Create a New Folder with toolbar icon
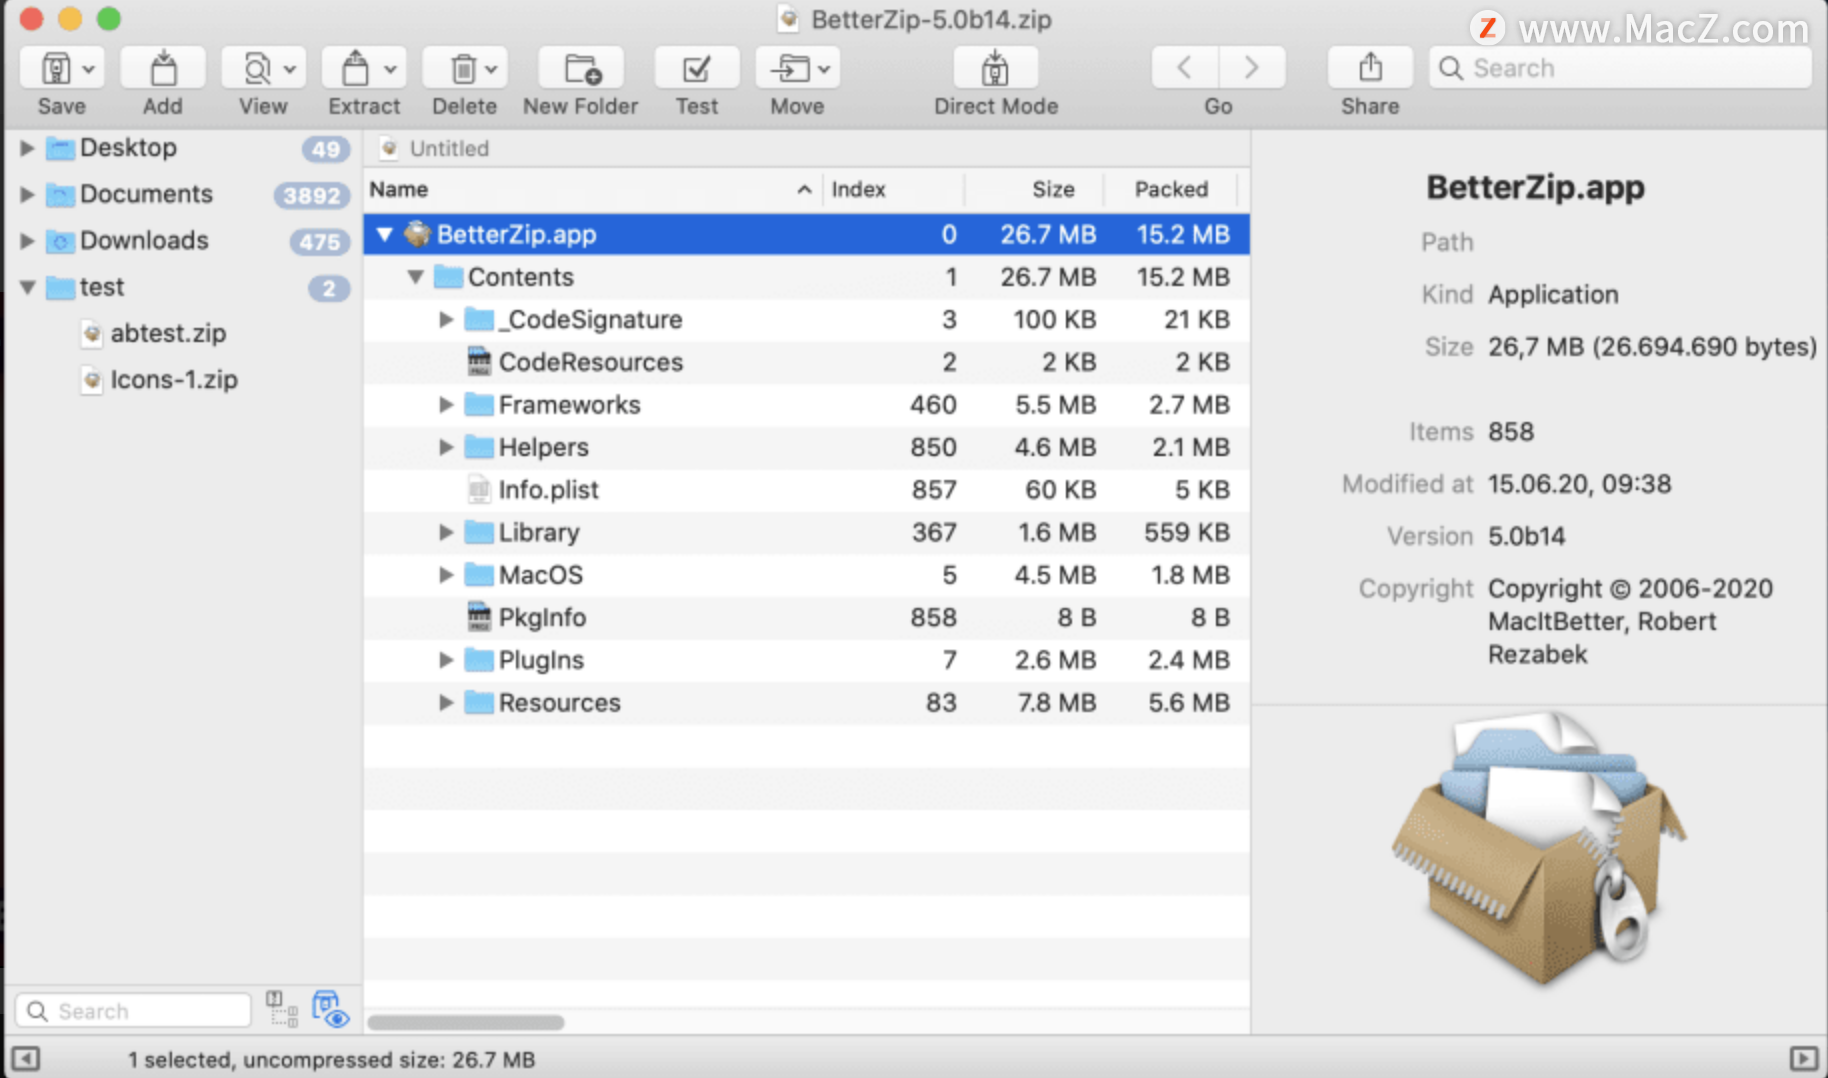The image size is (1828, 1078). tap(582, 69)
